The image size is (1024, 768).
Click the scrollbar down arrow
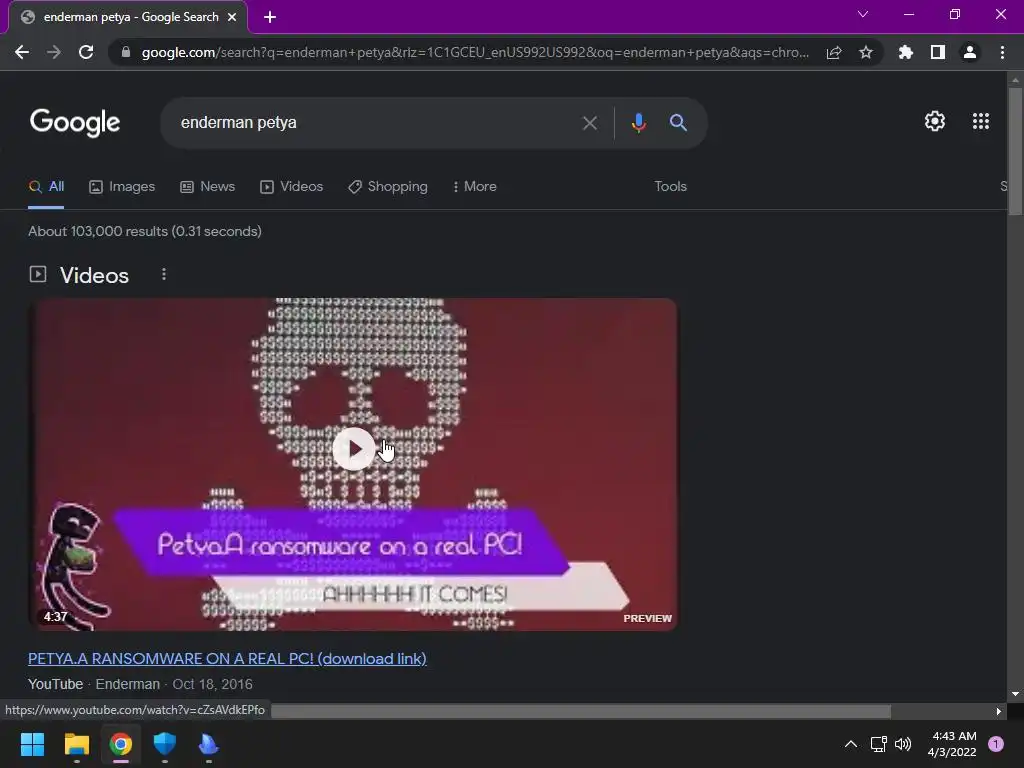coord(1015,695)
